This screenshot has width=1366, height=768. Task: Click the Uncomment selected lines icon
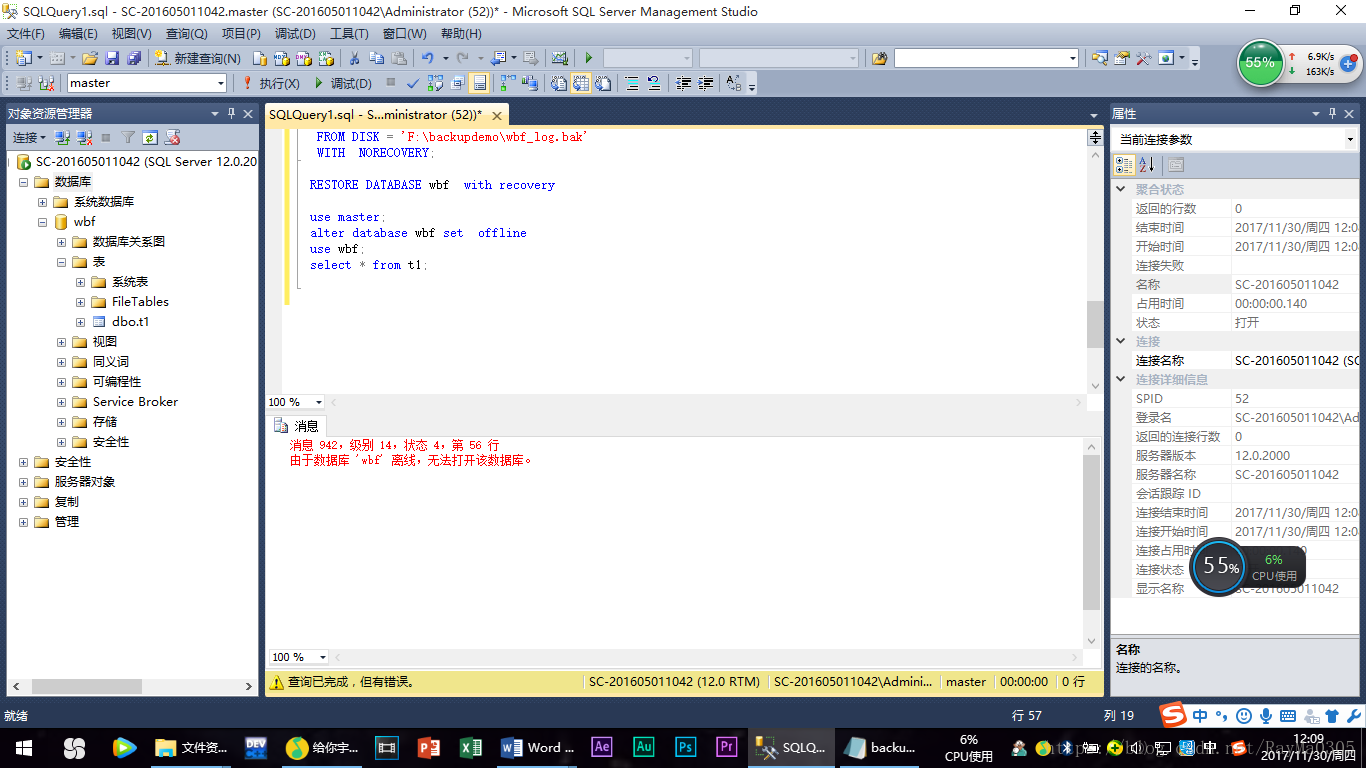(653, 83)
